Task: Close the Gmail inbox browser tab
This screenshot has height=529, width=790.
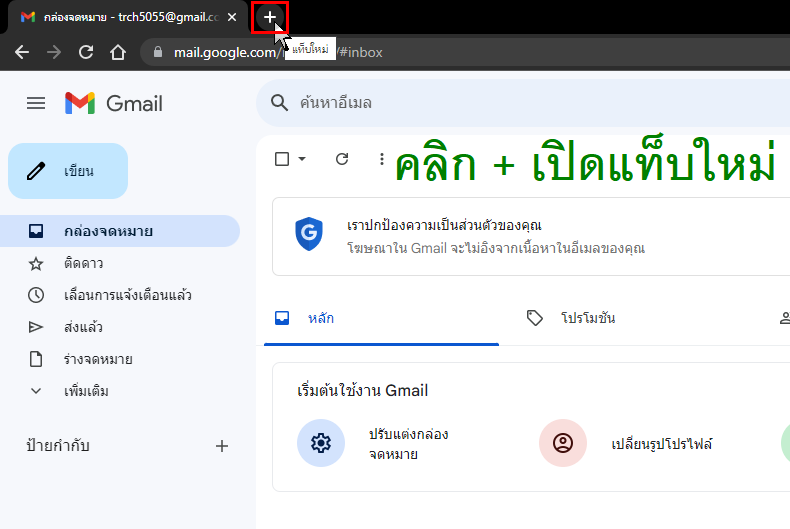Action: [x=232, y=17]
